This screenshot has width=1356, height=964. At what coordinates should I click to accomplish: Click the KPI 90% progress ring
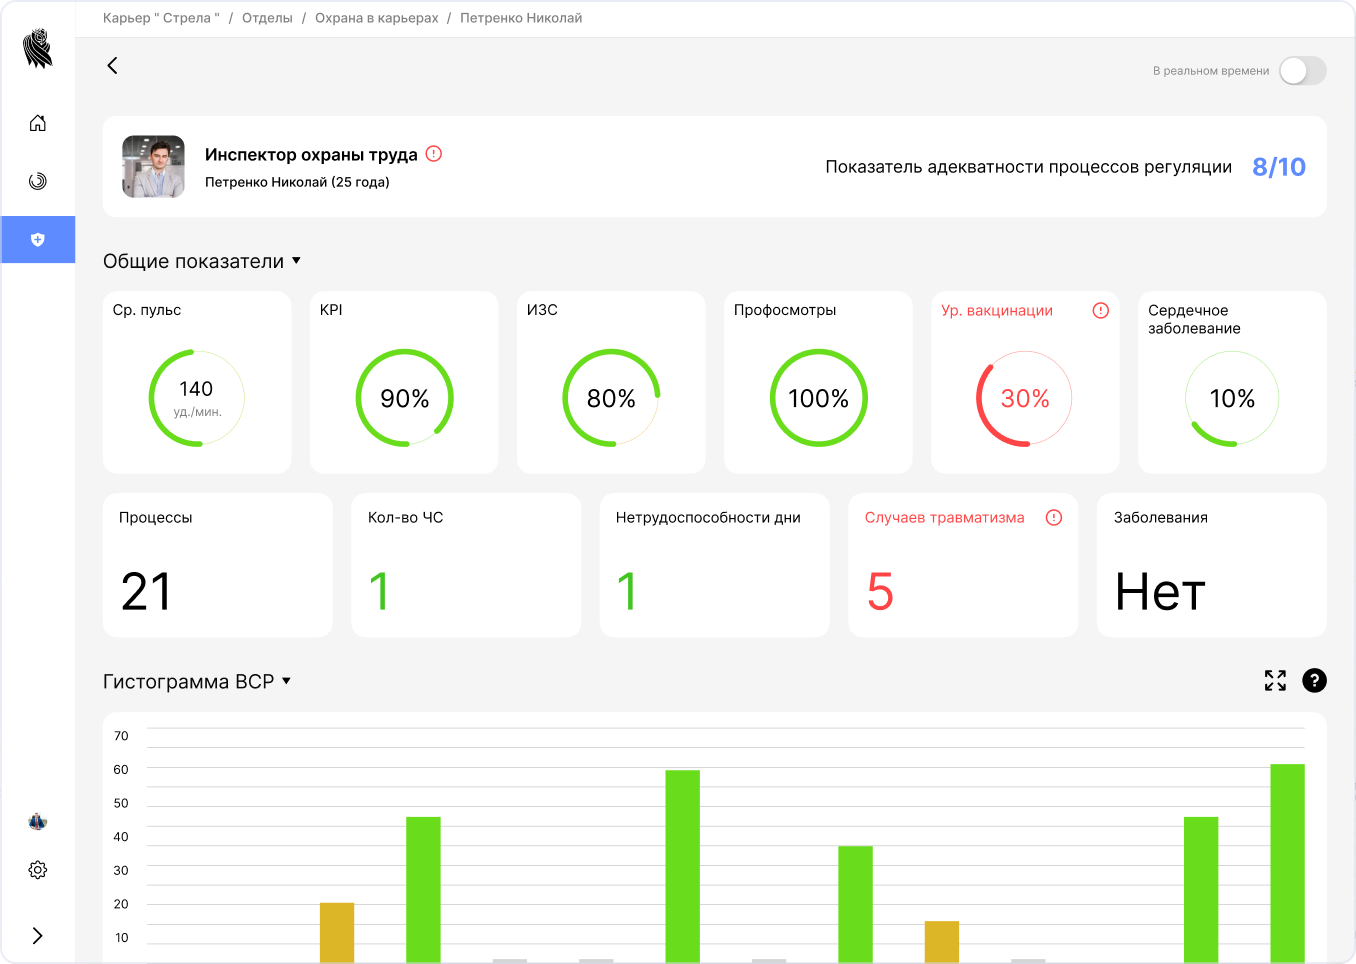click(404, 398)
